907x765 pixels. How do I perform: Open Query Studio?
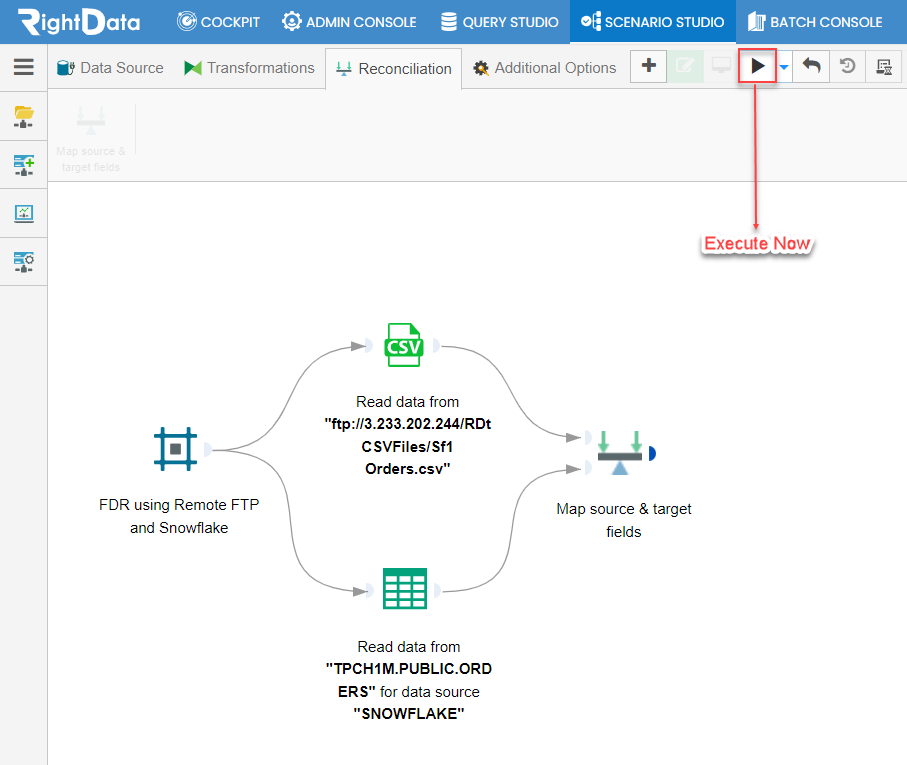(499, 22)
